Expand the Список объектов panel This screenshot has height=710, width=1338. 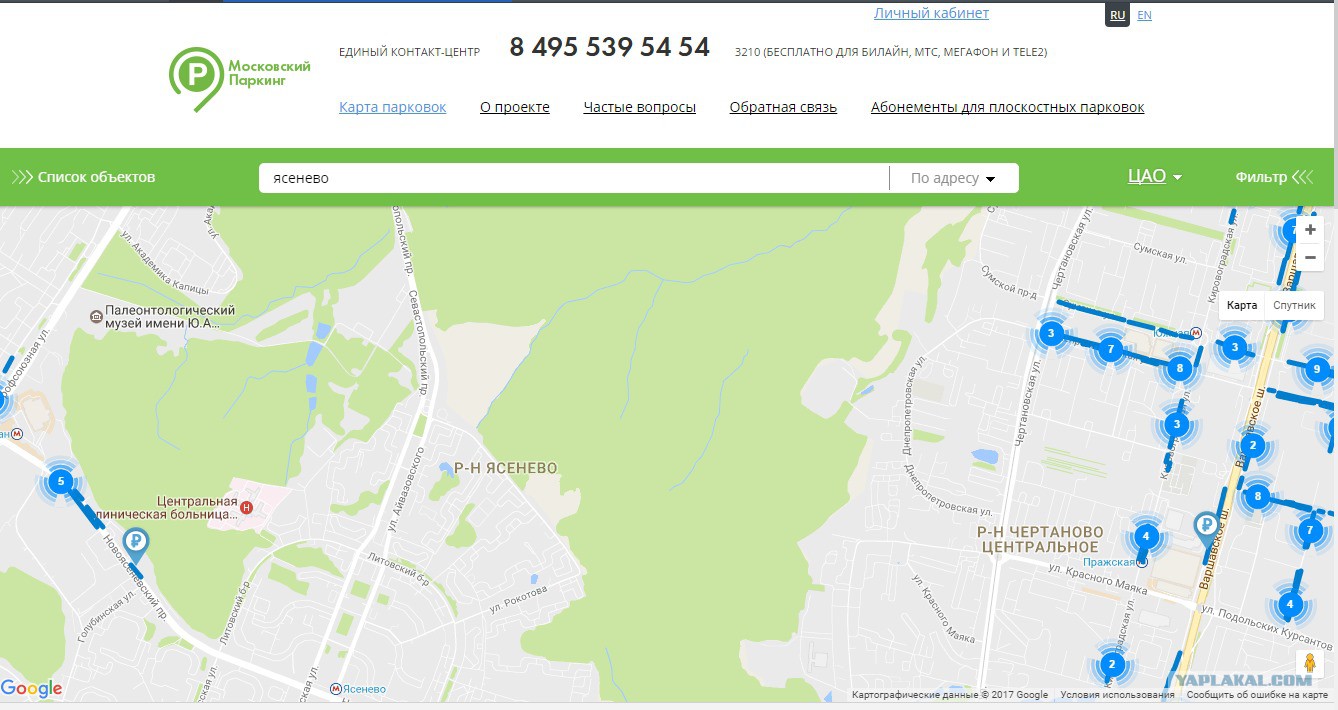click(x=84, y=177)
